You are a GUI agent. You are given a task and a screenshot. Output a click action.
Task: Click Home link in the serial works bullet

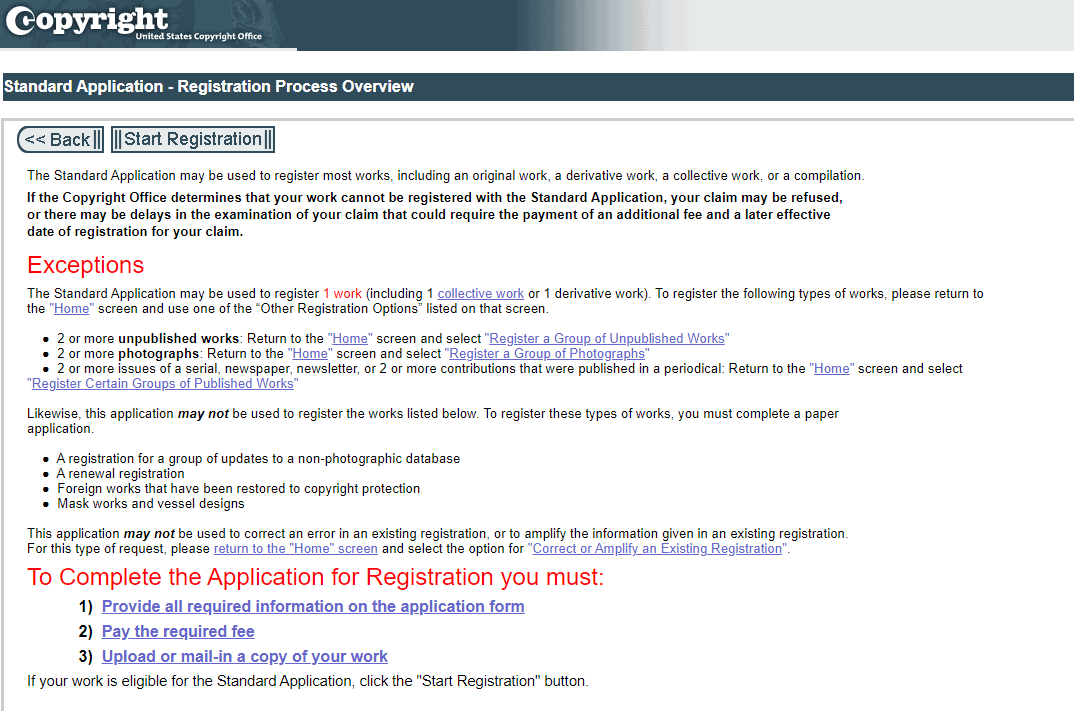[x=831, y=368]
